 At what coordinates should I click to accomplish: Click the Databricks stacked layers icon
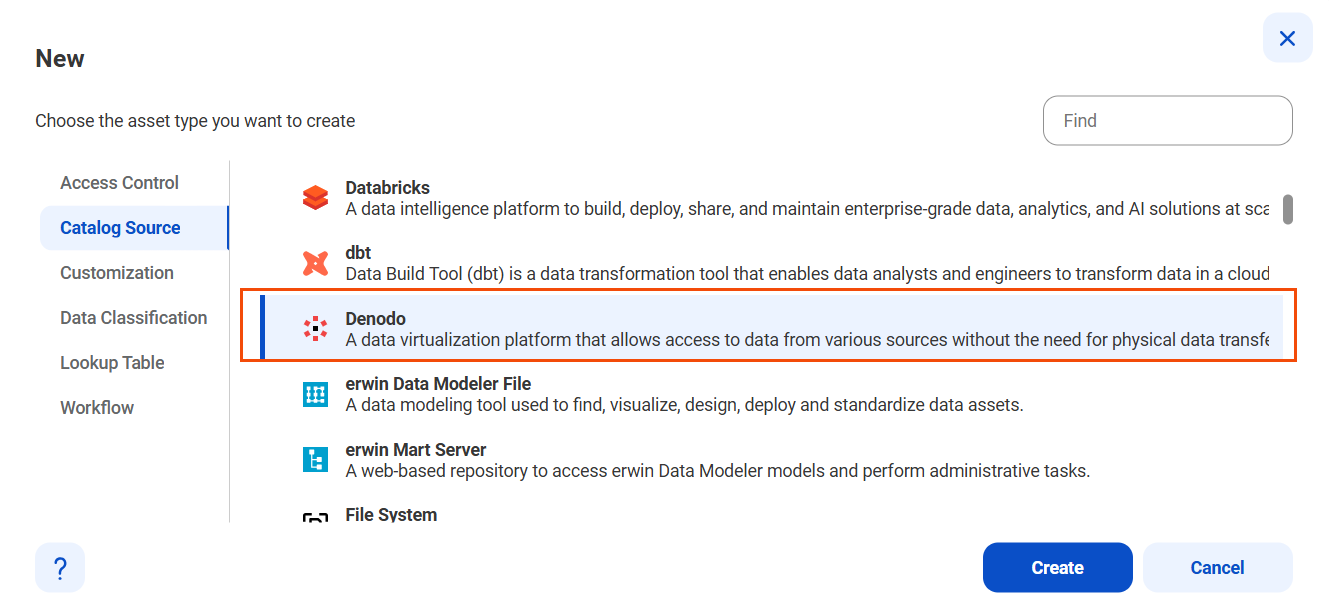point(315,198)
